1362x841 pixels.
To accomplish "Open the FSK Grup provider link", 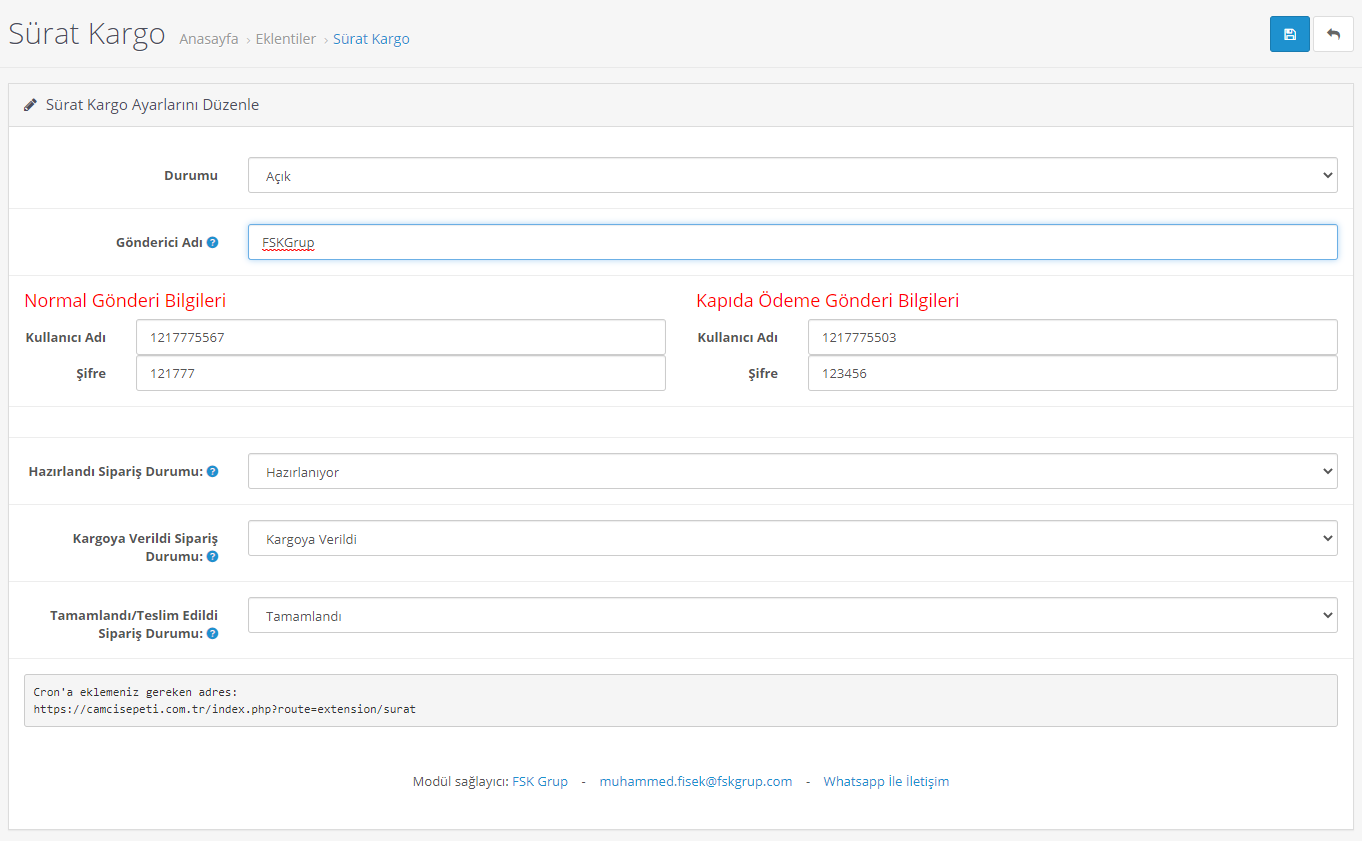I will point(540,781).
